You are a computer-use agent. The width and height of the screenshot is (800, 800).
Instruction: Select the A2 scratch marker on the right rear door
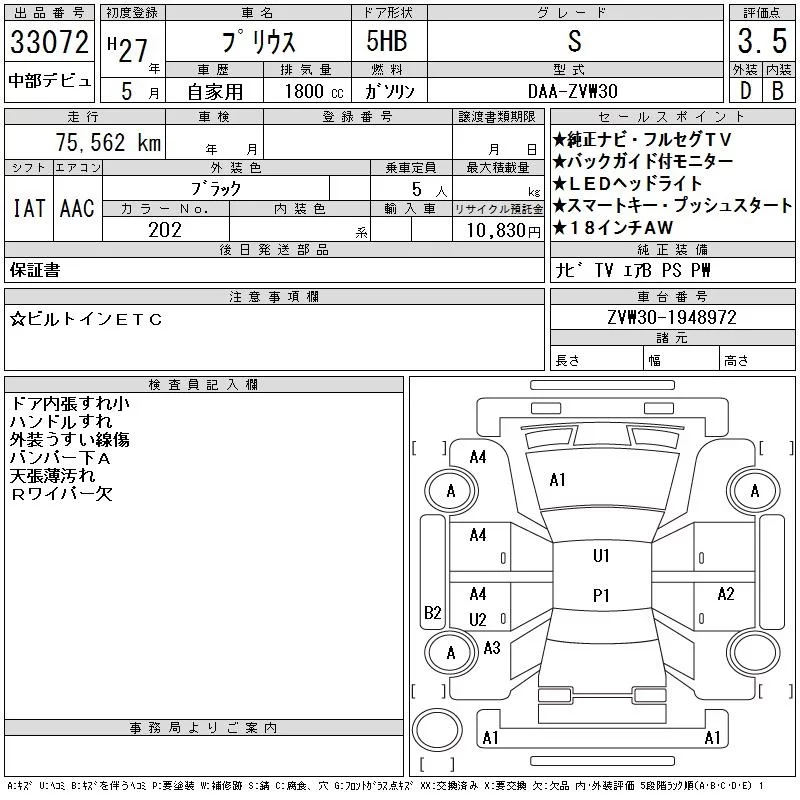(x=726, y=594)
